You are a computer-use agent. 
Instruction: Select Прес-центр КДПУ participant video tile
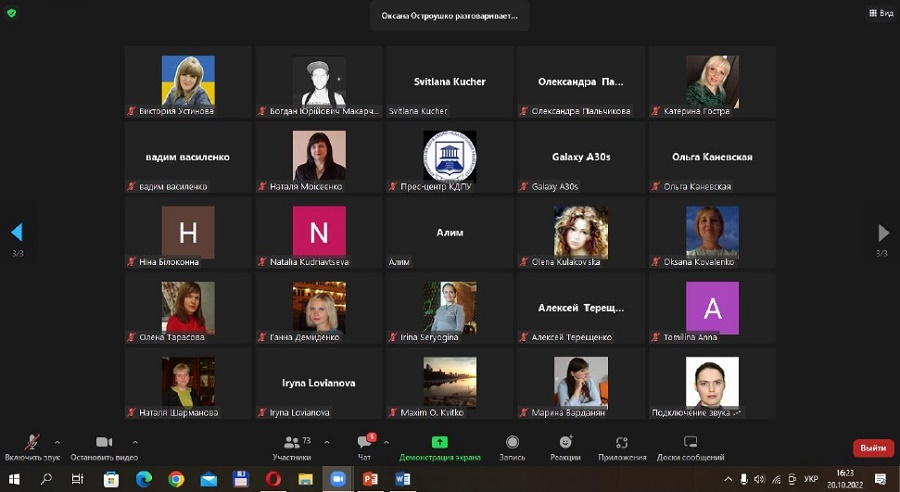[x=449, y=157]
